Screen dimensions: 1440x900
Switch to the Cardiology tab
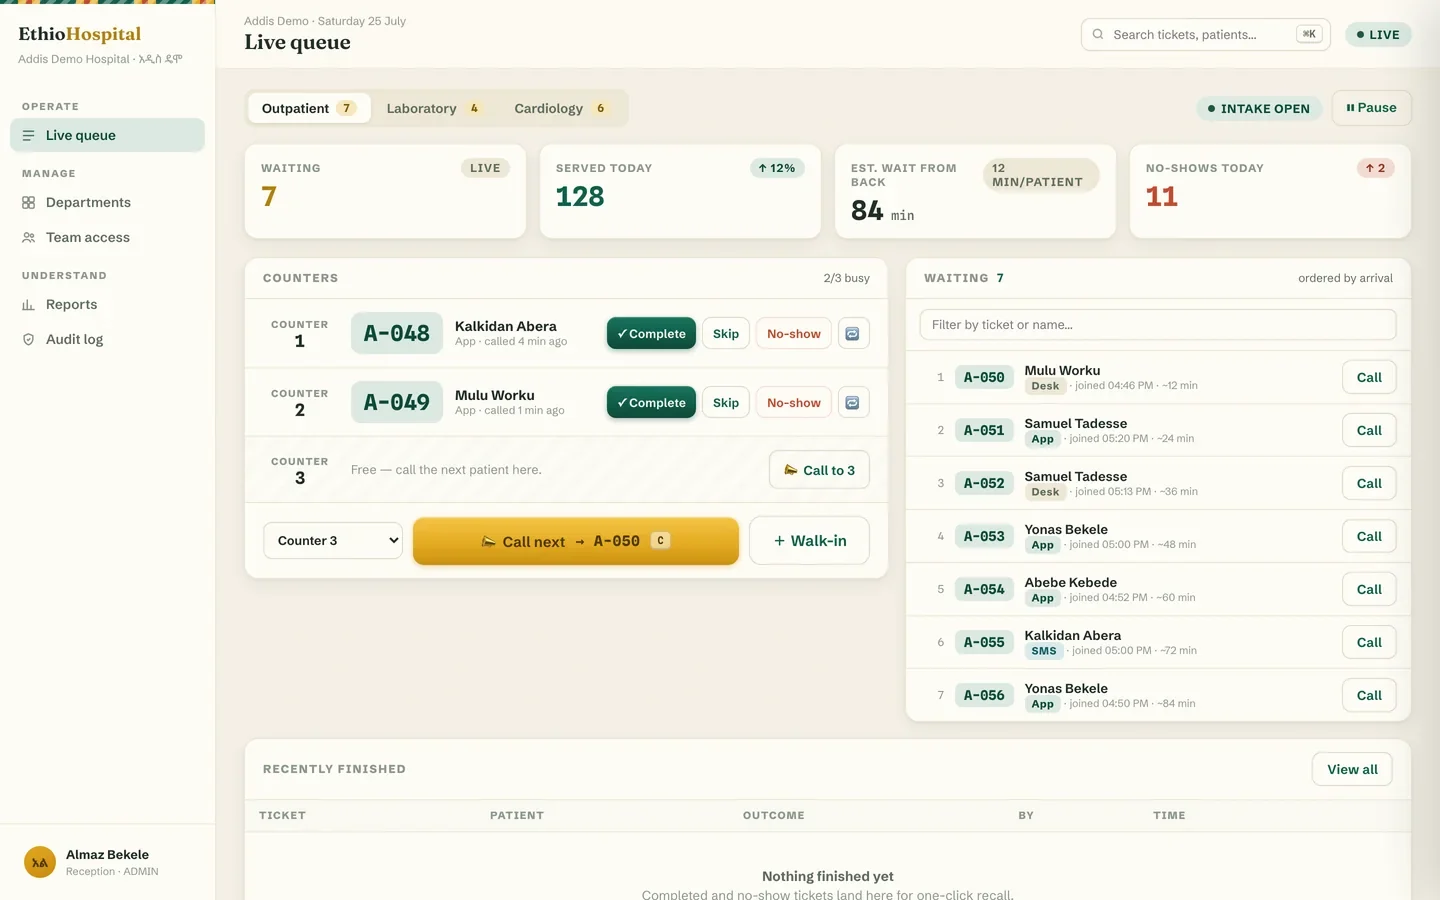[562, 108]
